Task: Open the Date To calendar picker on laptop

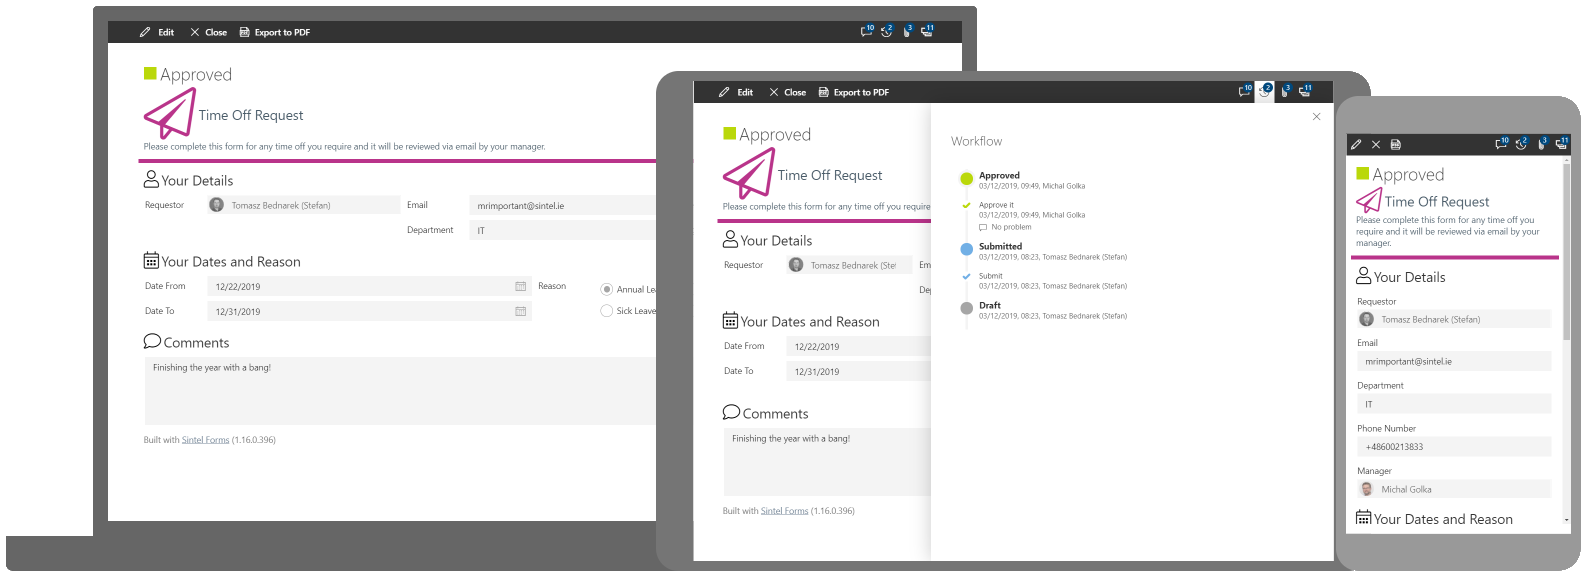Action: (x=520, y=312)
